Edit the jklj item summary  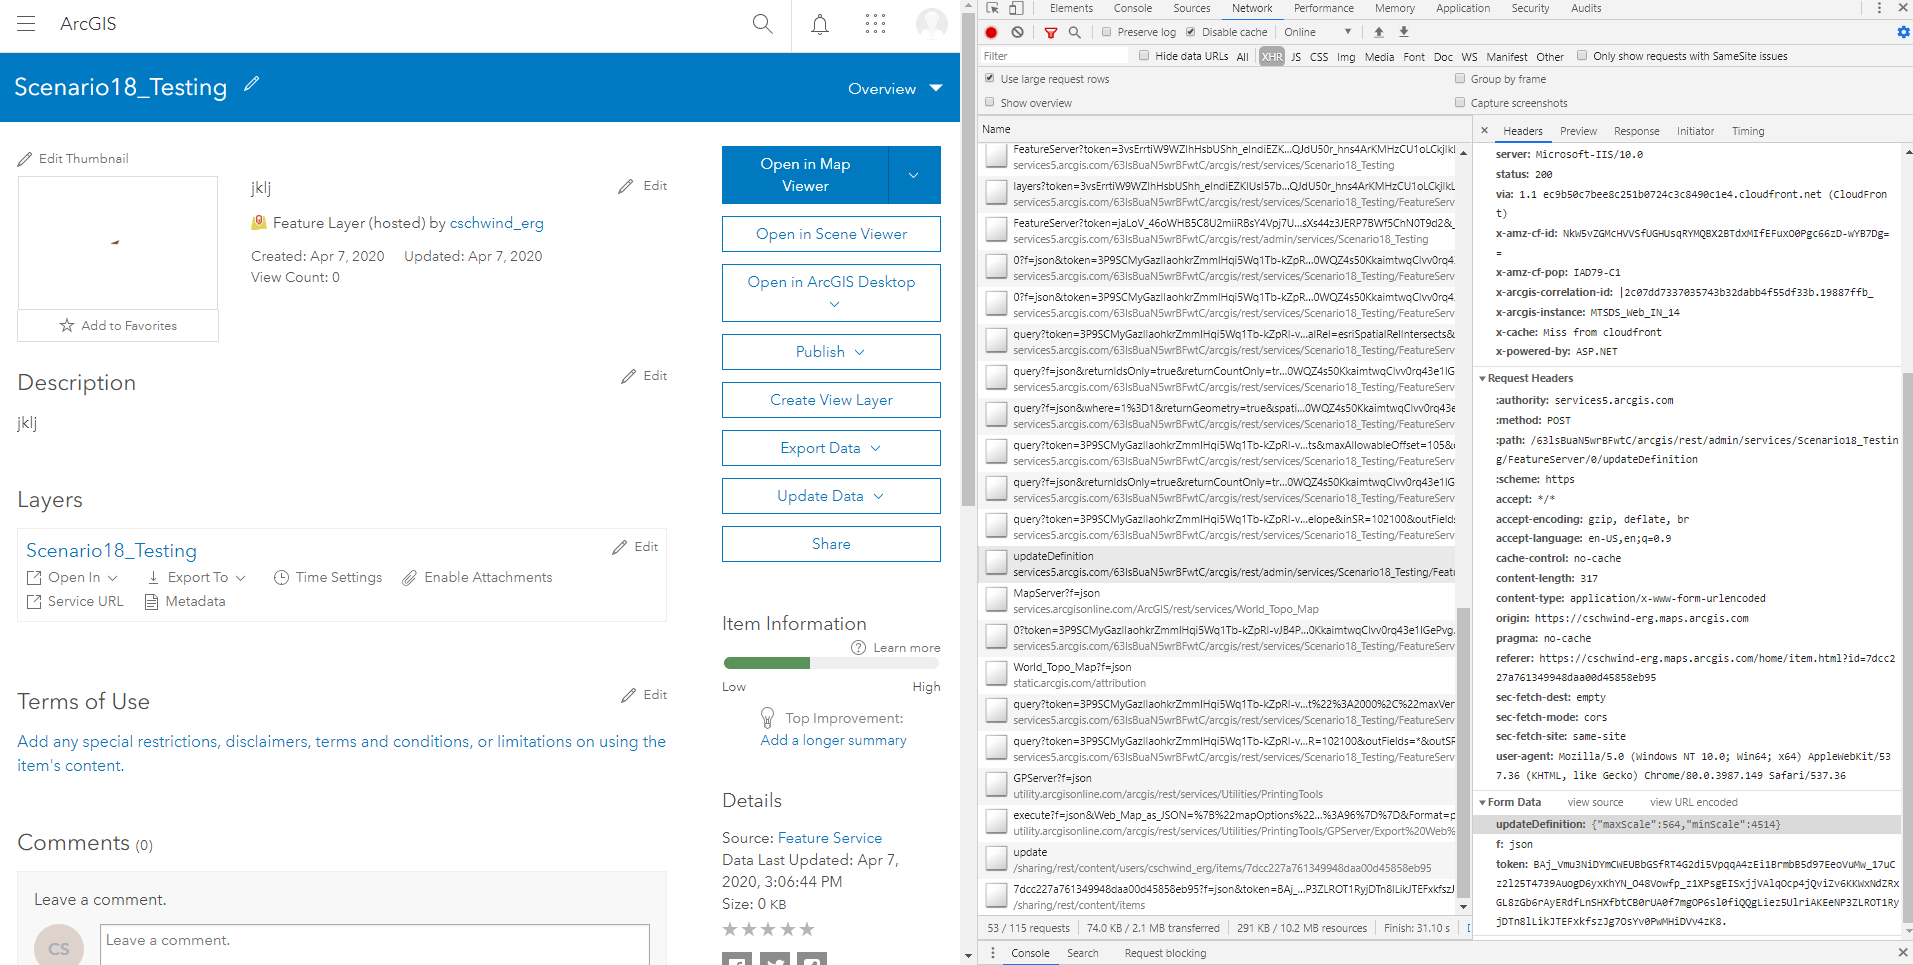click(643, 186)
